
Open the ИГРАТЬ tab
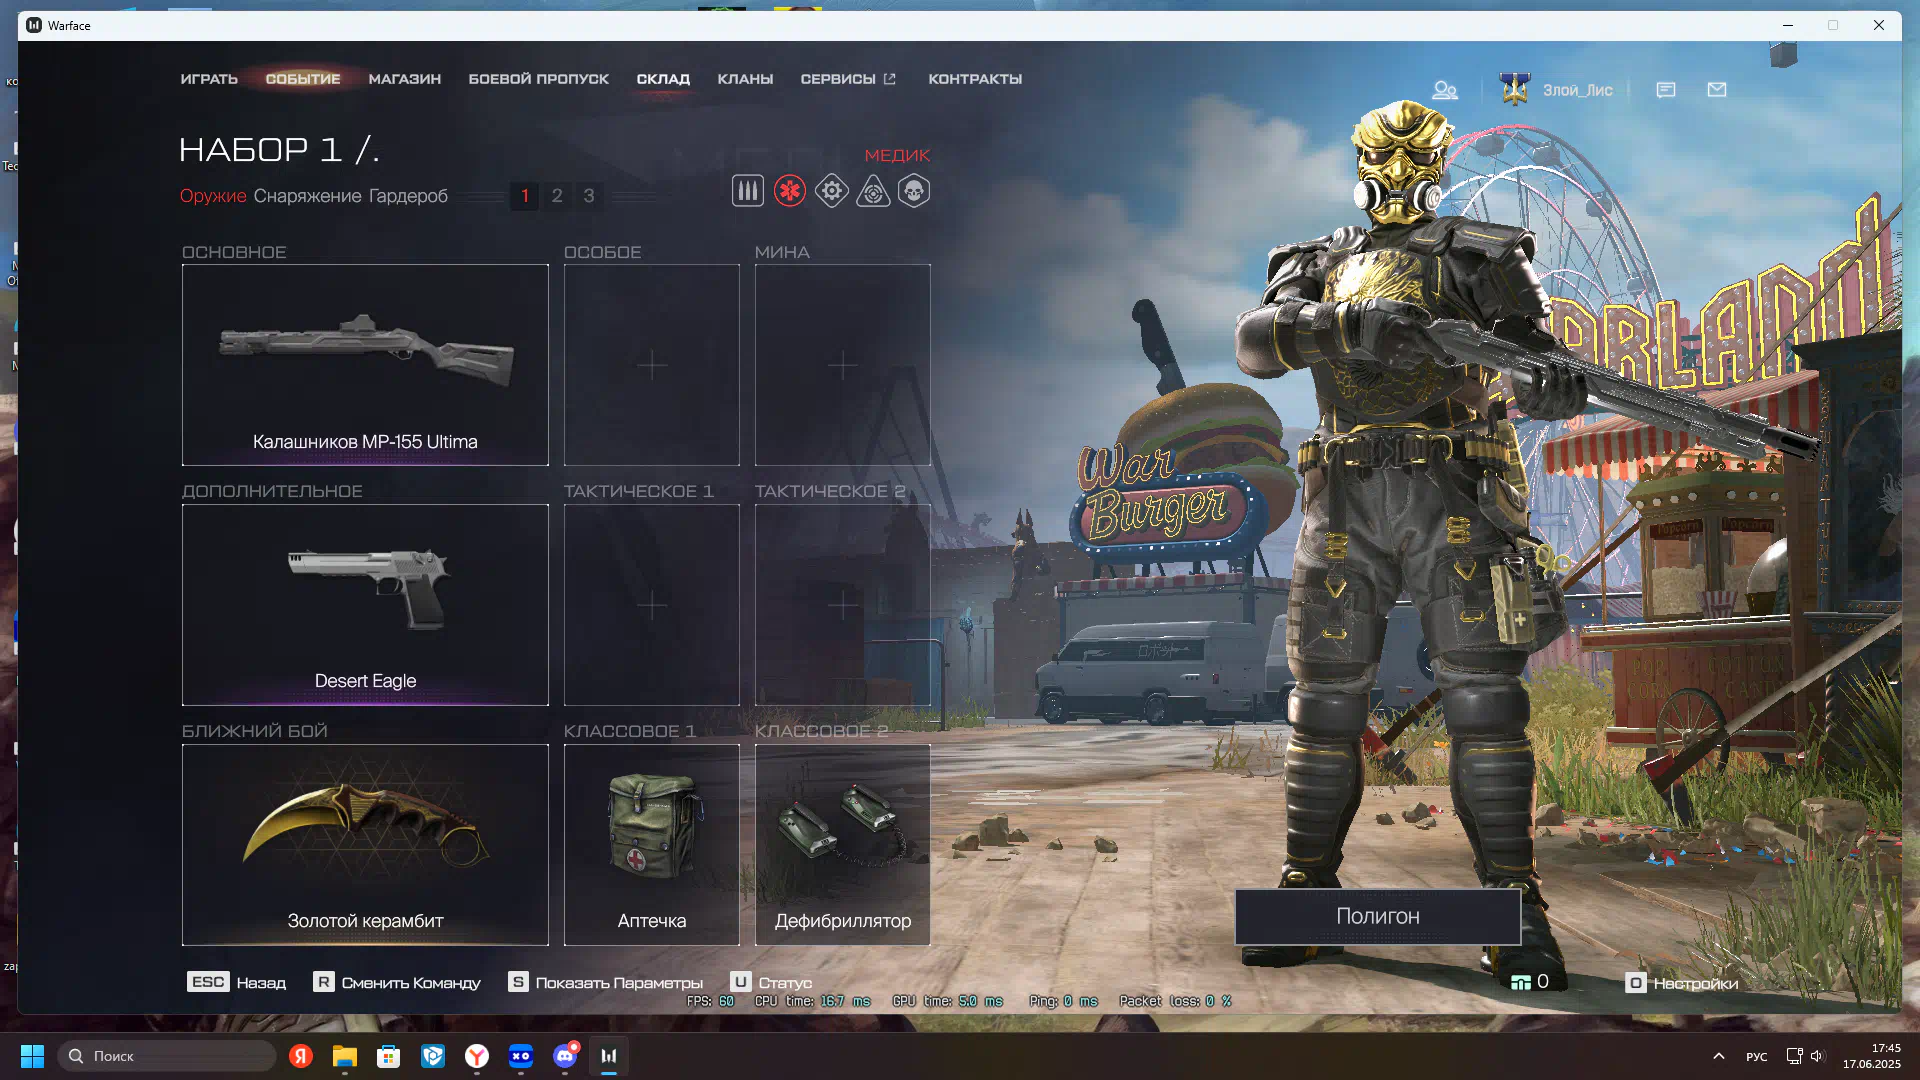[x=209, y=79]
